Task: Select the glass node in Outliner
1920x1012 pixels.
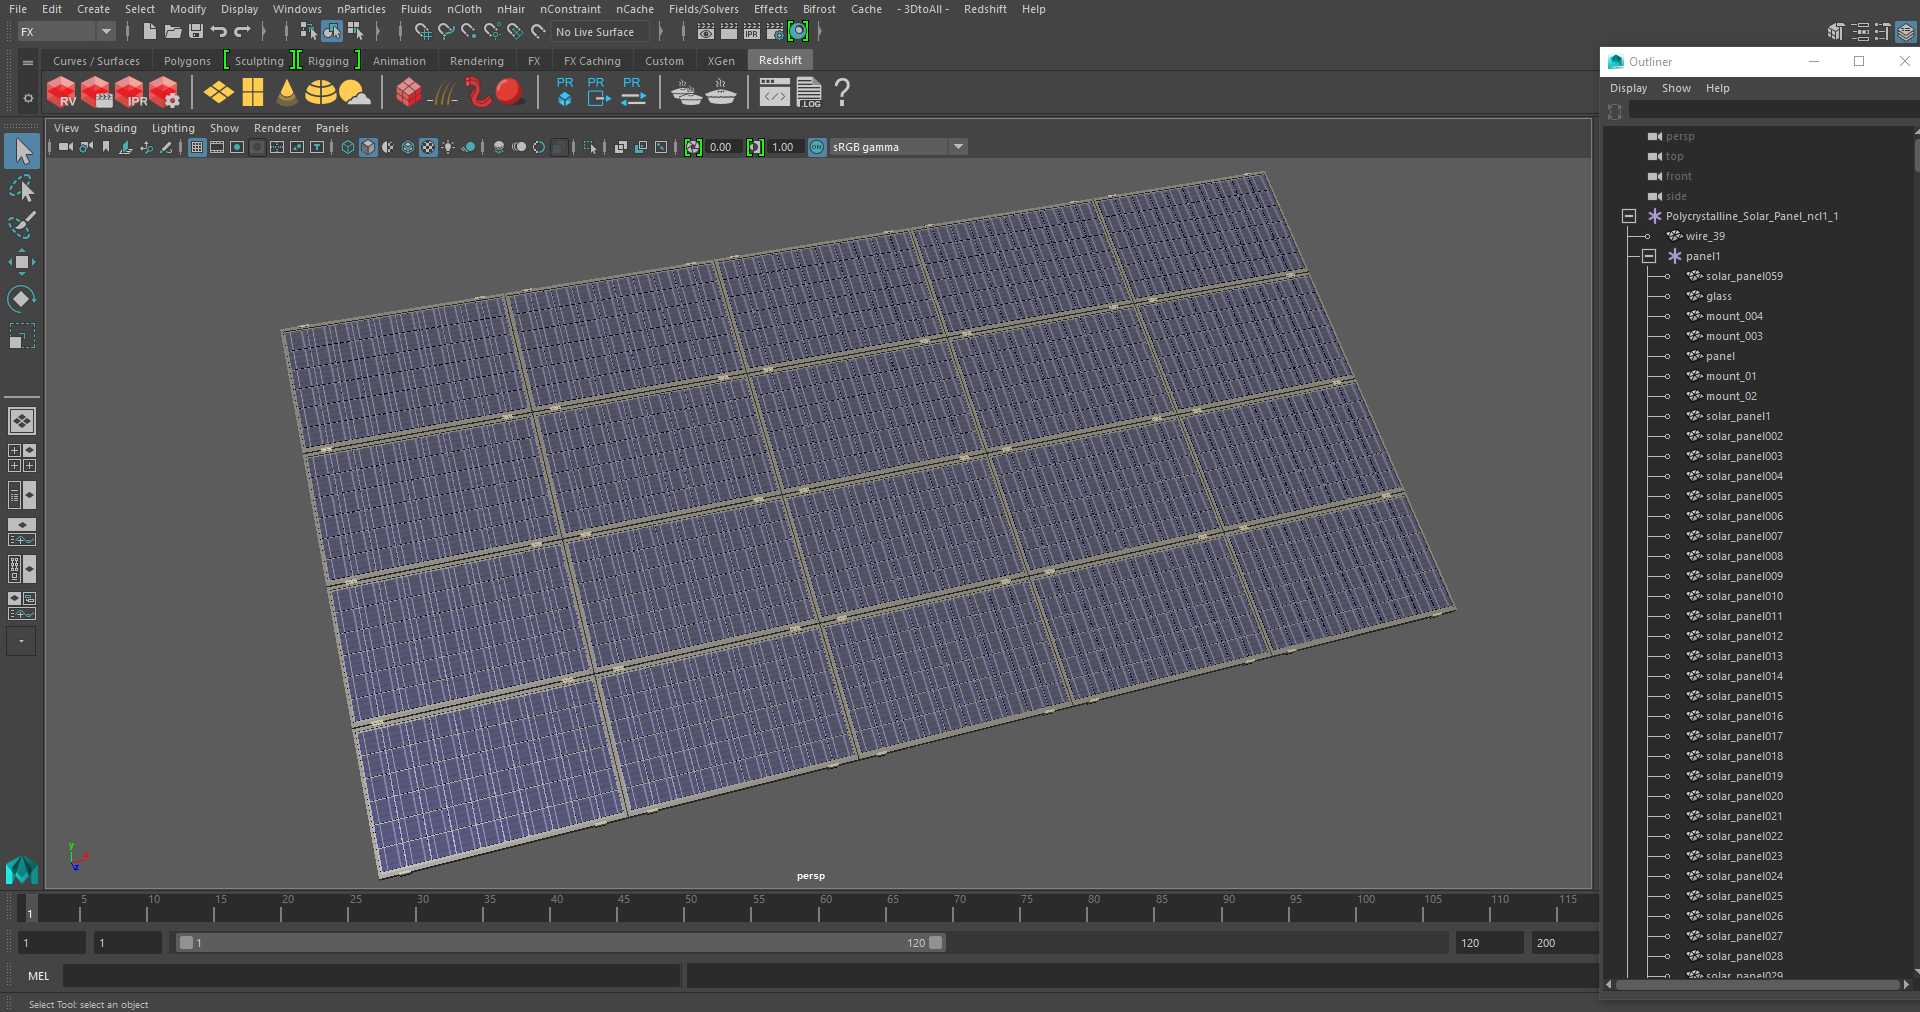Action: 1718,296
